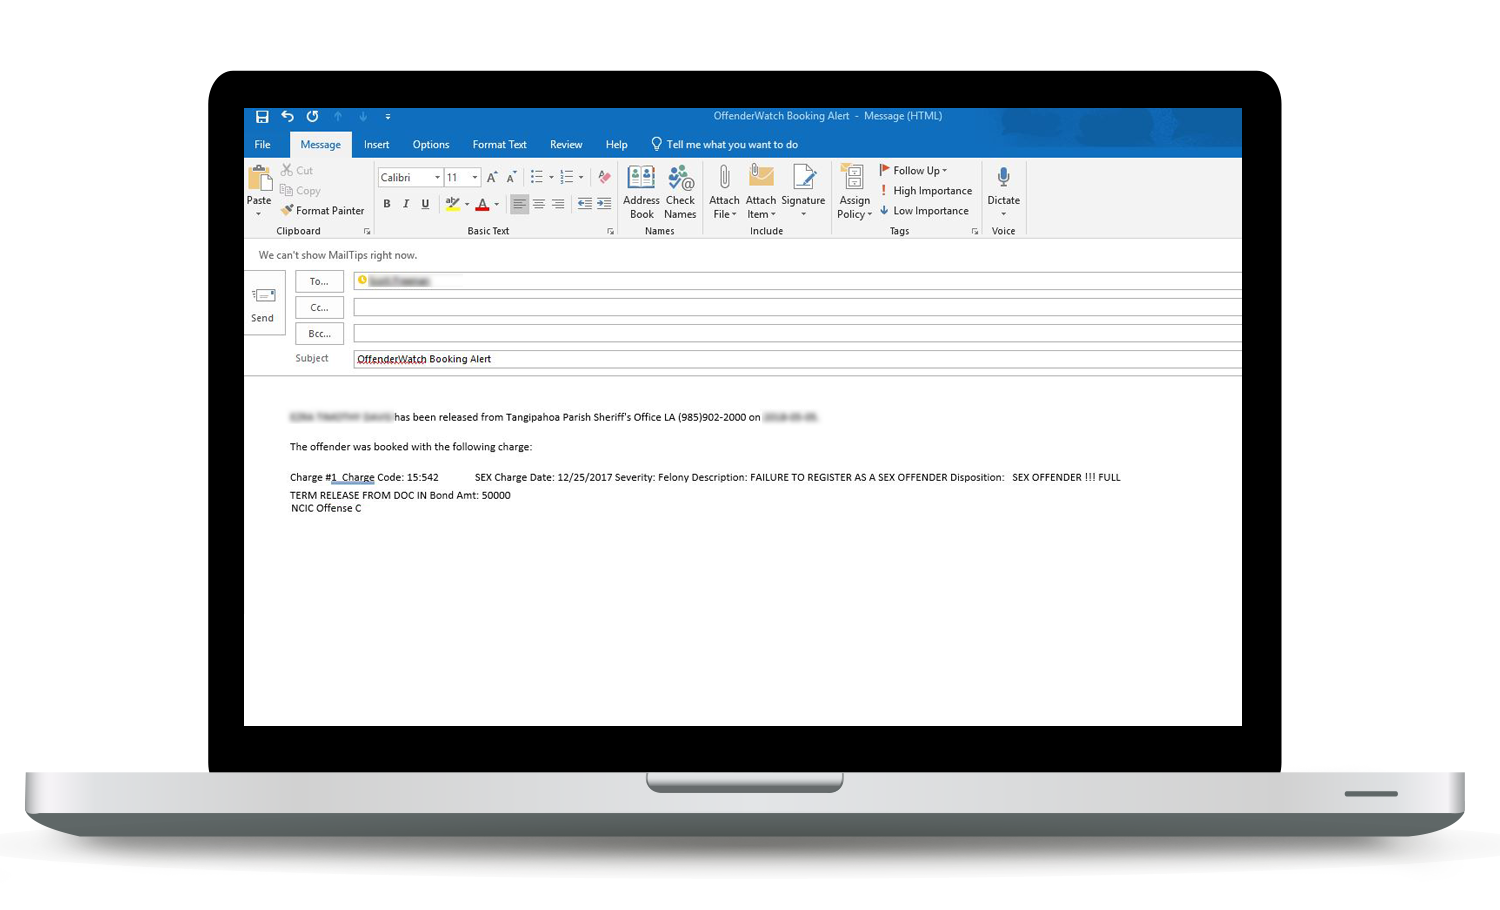Screen dimensions: 1500x910
Task: Apply bulleted list
Action: [x=536, y=178]
